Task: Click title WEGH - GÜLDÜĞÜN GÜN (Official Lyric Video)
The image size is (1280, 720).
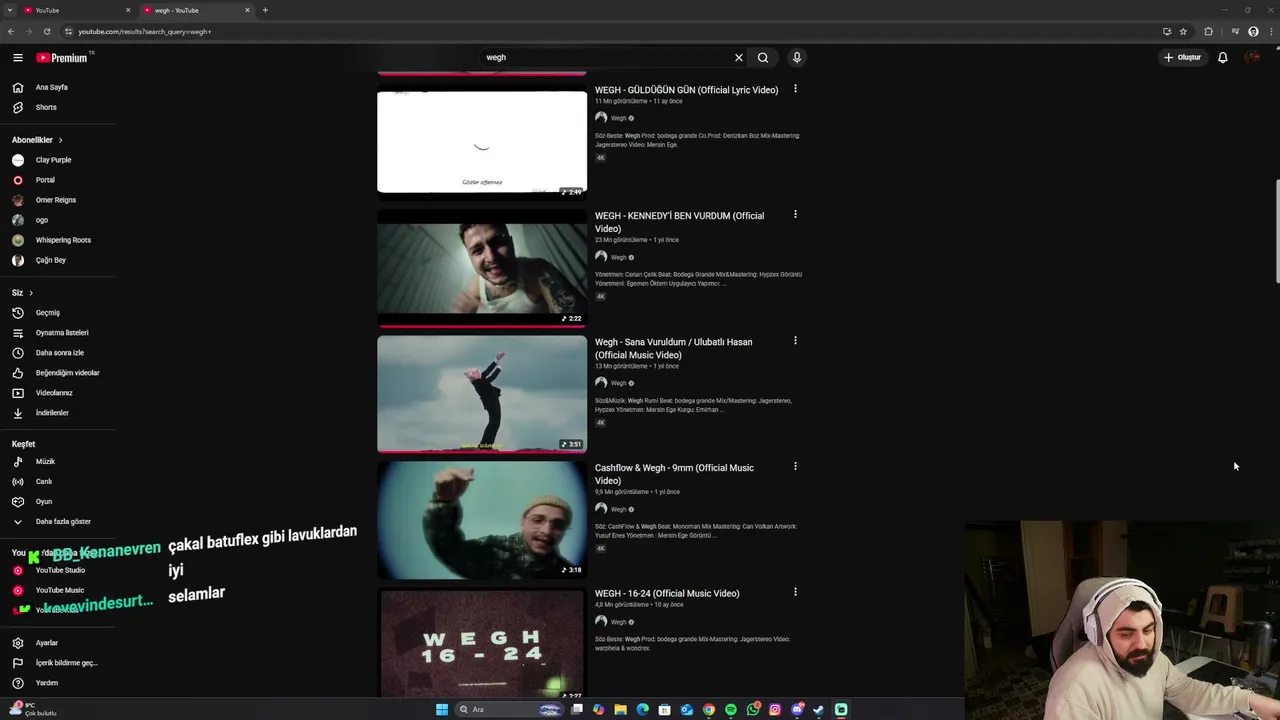Action: [x=686, y=90]
